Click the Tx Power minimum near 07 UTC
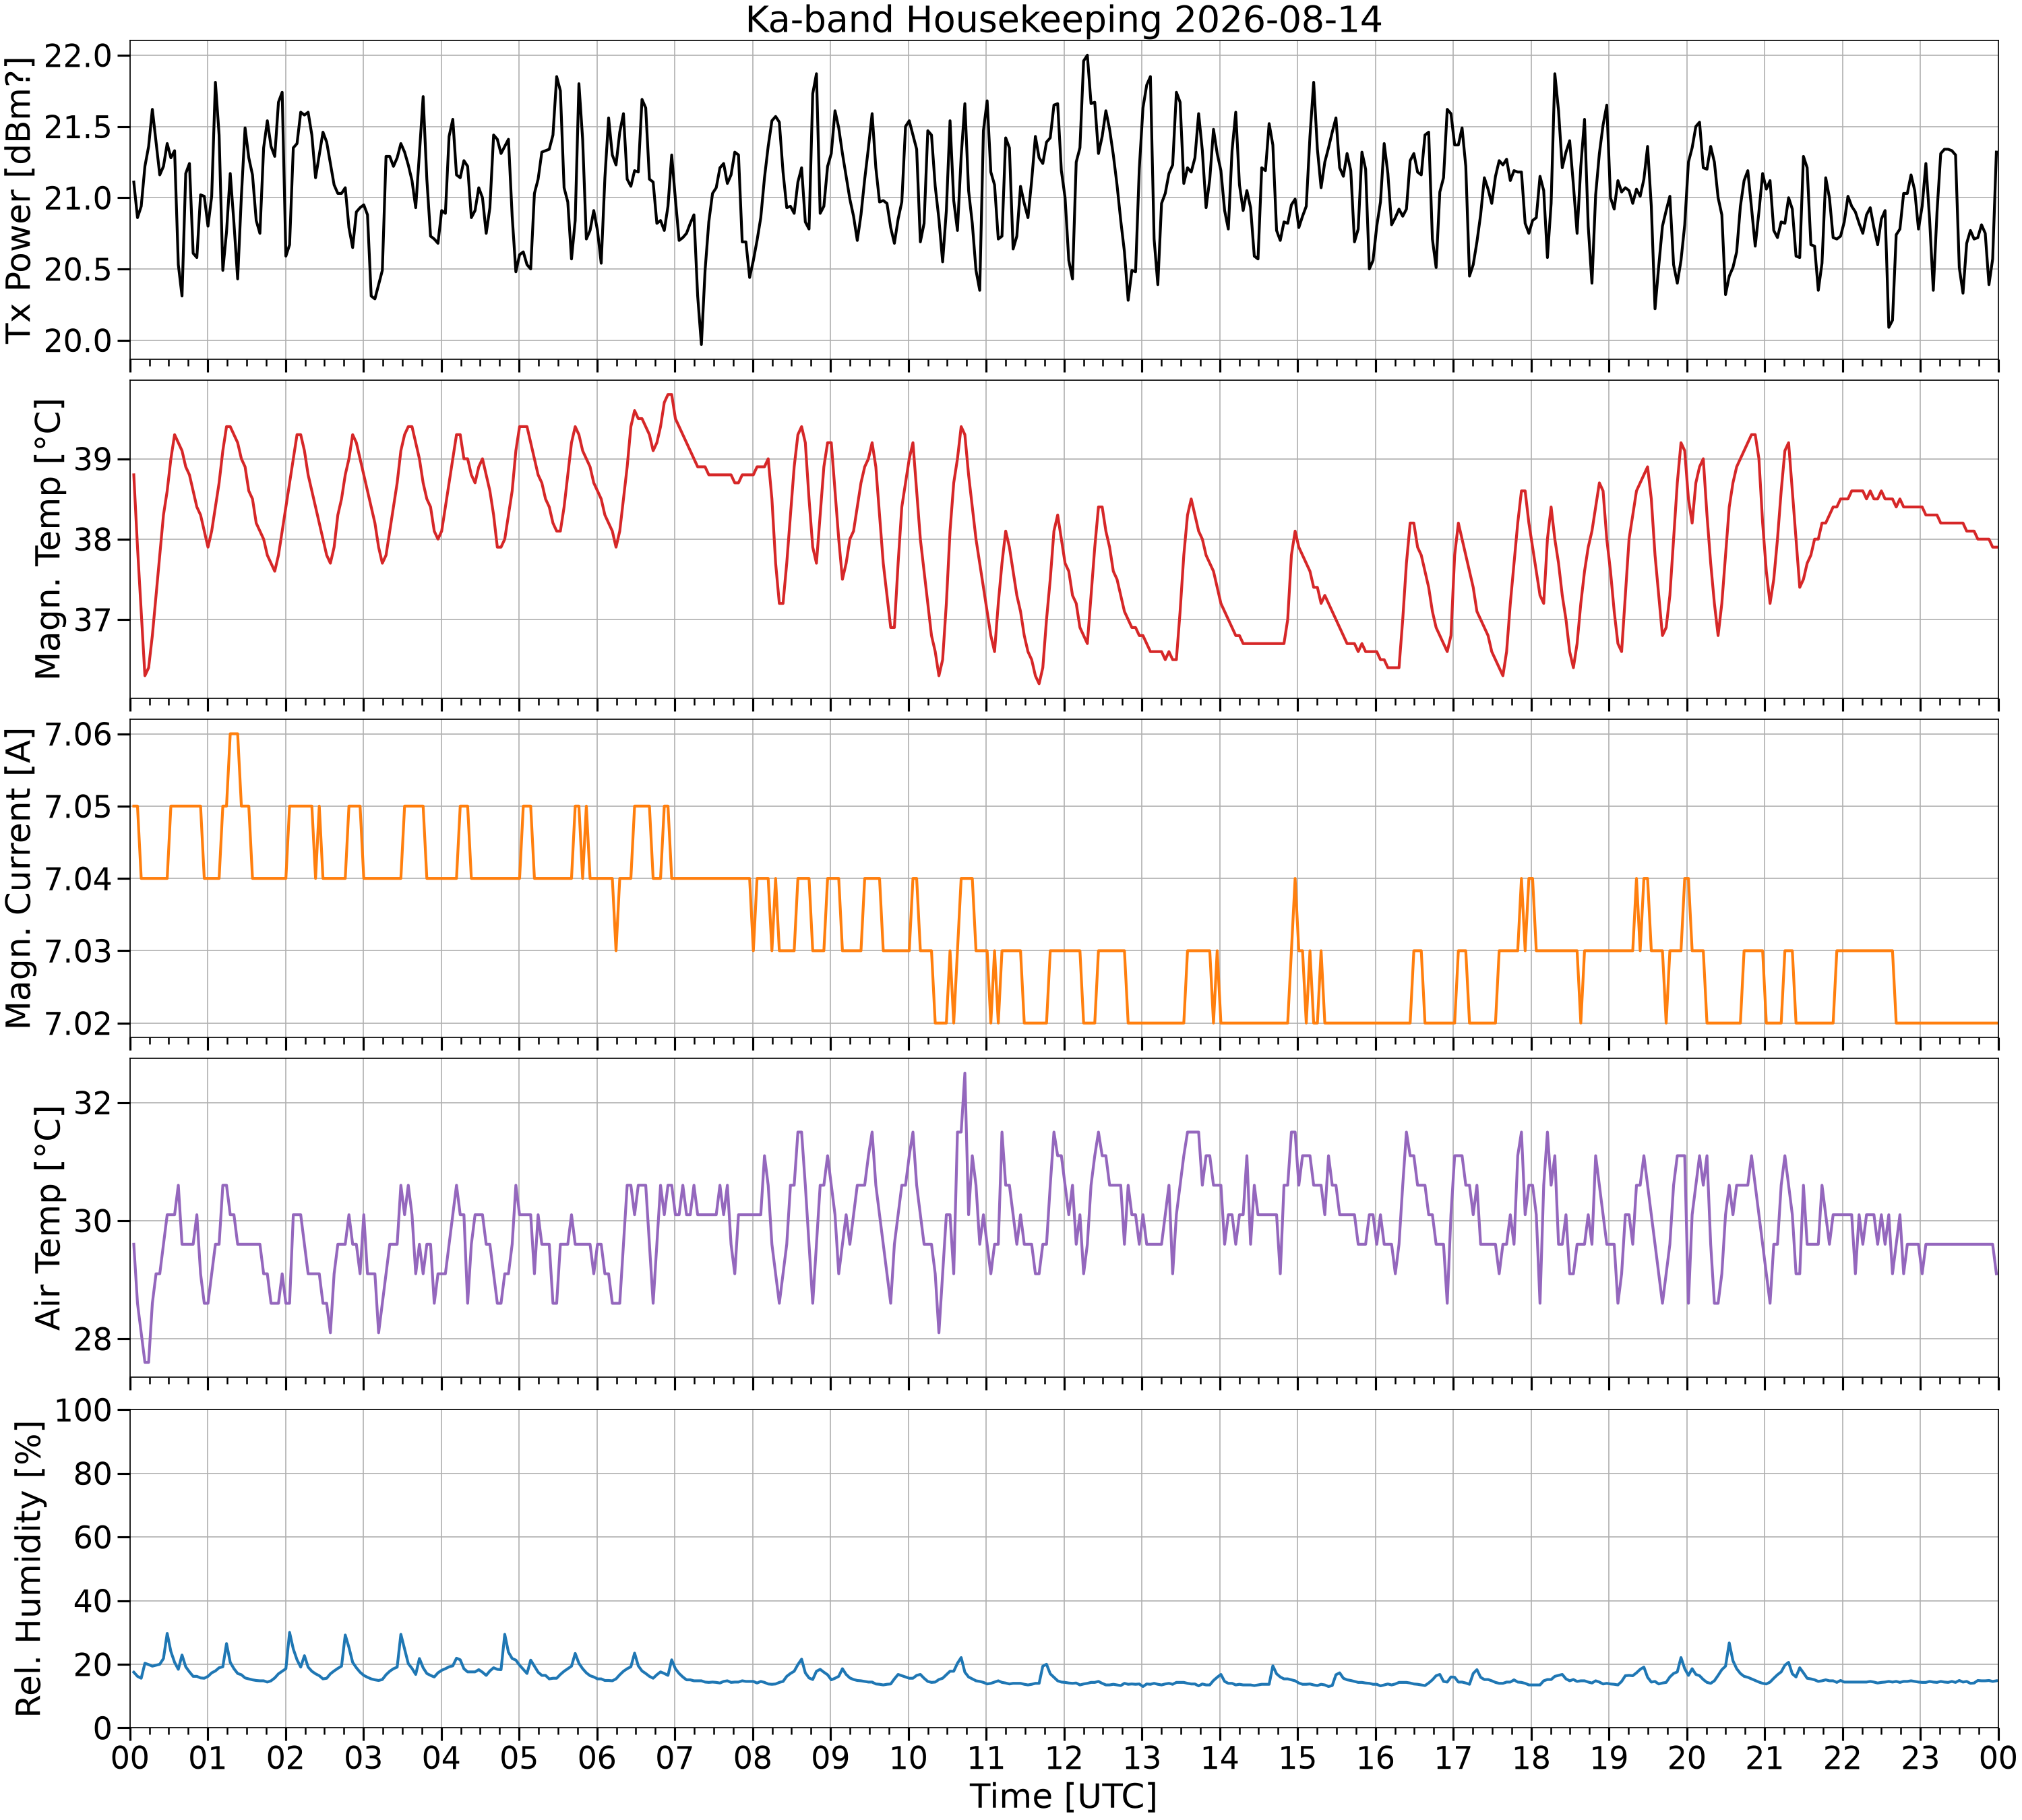The height and width of the screenshot is (1820, 2022). click(x=701, y=344)
